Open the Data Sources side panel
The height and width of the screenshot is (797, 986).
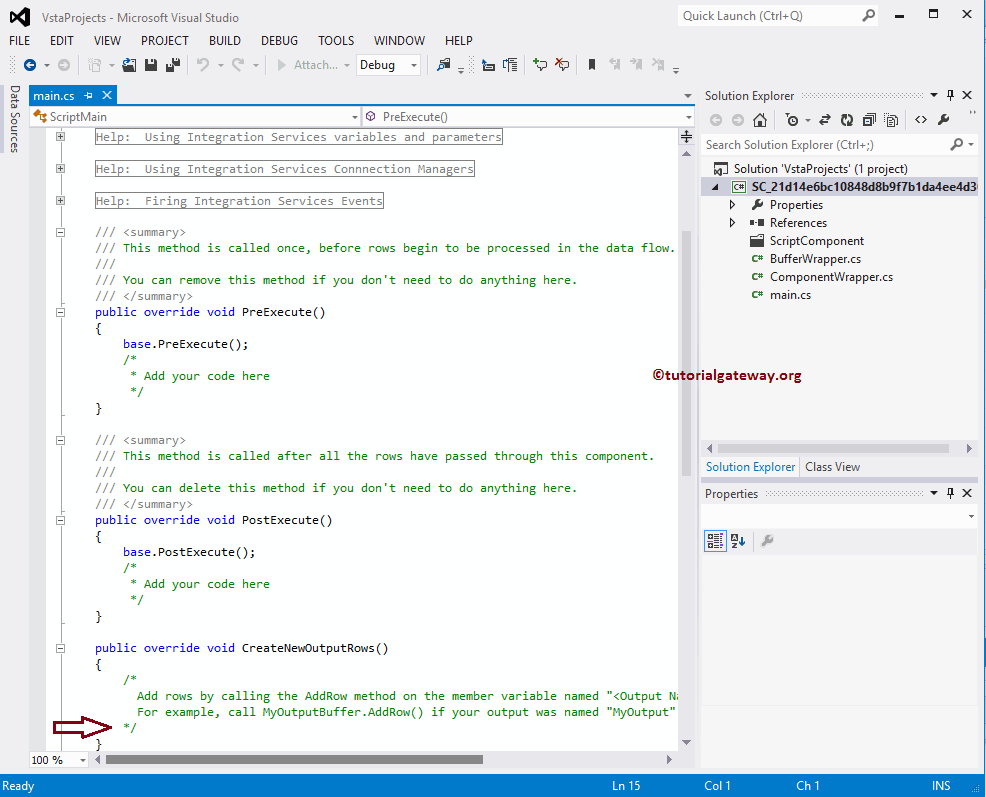[15, 119]
